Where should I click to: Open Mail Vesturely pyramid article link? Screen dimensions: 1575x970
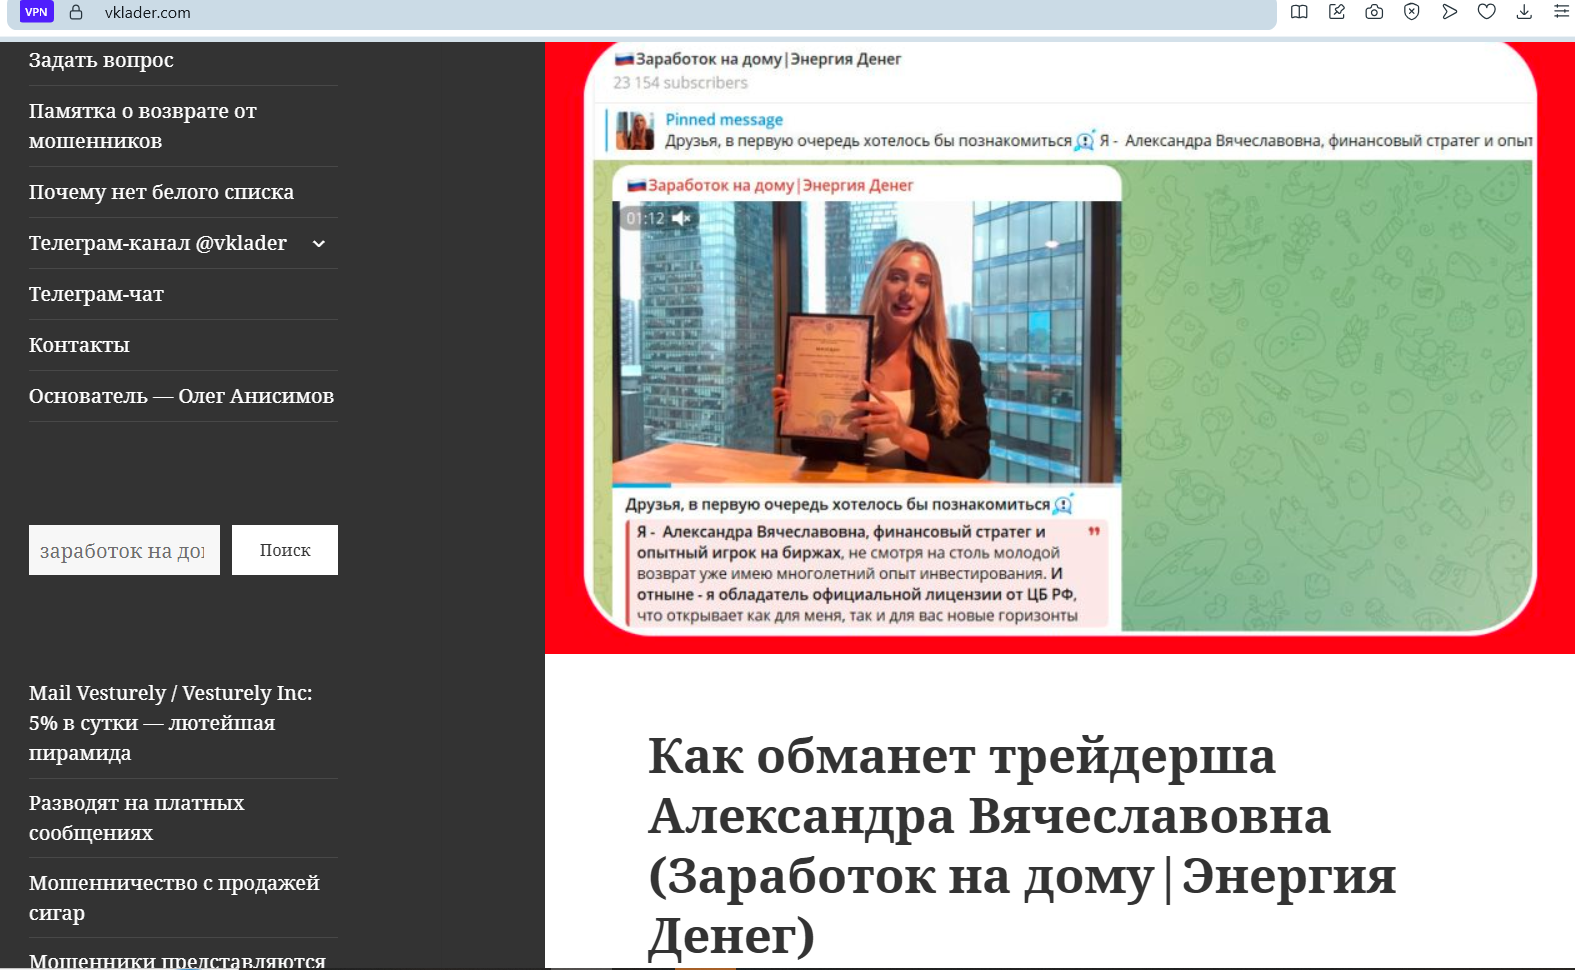[171, 723]
